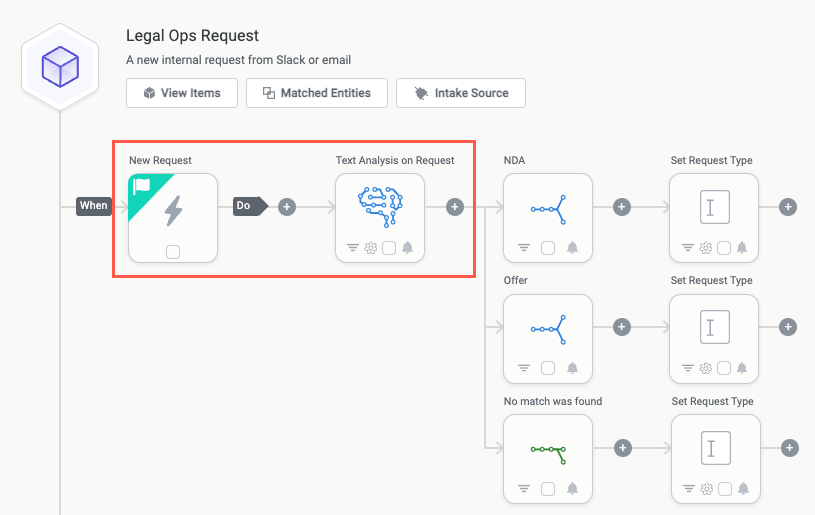
Task: Click the View Items button
Action: coord(181,93)
